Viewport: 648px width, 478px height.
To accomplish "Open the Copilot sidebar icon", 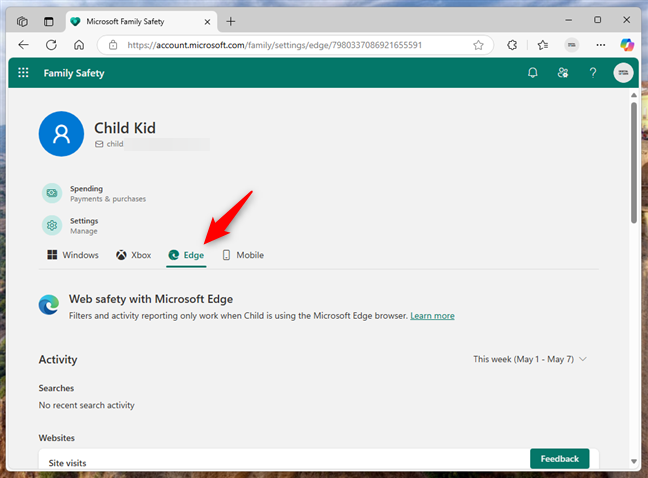I will [628, 45].
